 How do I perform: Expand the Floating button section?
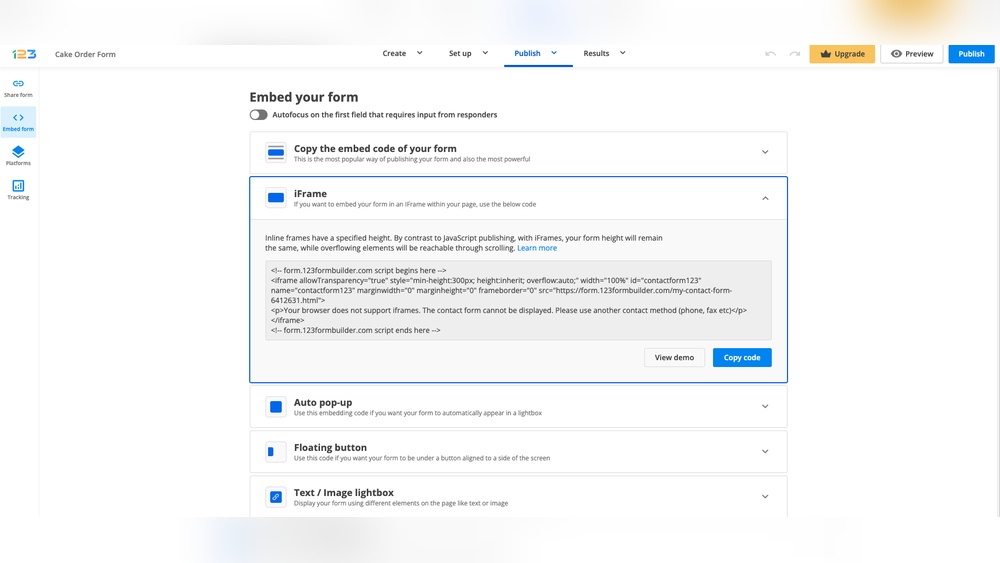[x=765, y=451]
